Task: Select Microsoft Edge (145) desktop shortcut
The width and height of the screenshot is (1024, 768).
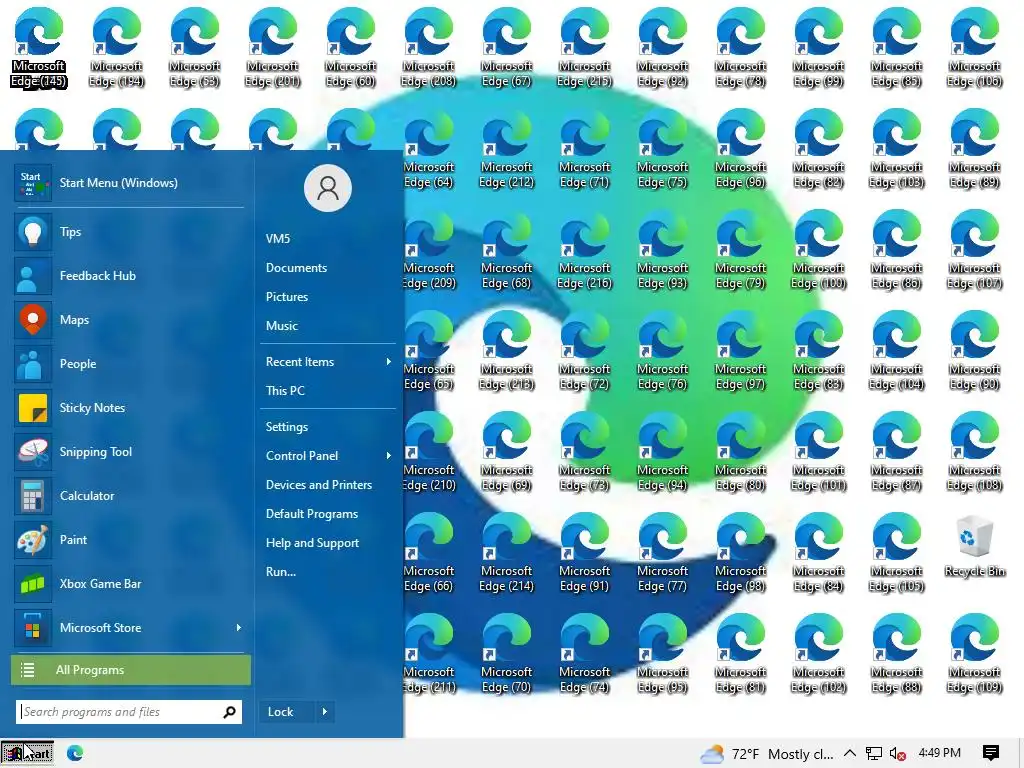Action: (39, 47)
